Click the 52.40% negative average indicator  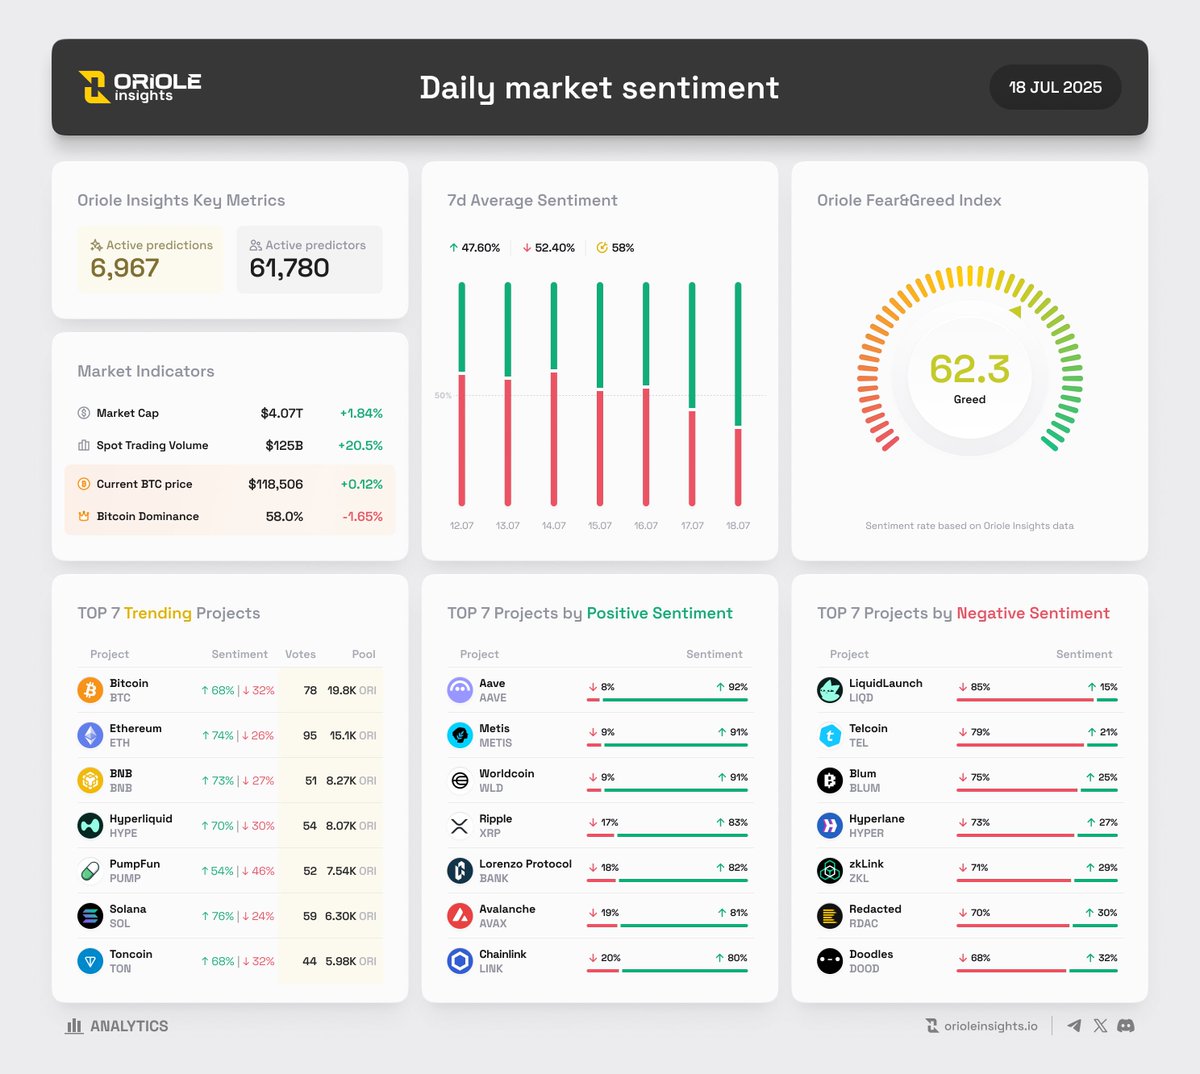(549, 247)
